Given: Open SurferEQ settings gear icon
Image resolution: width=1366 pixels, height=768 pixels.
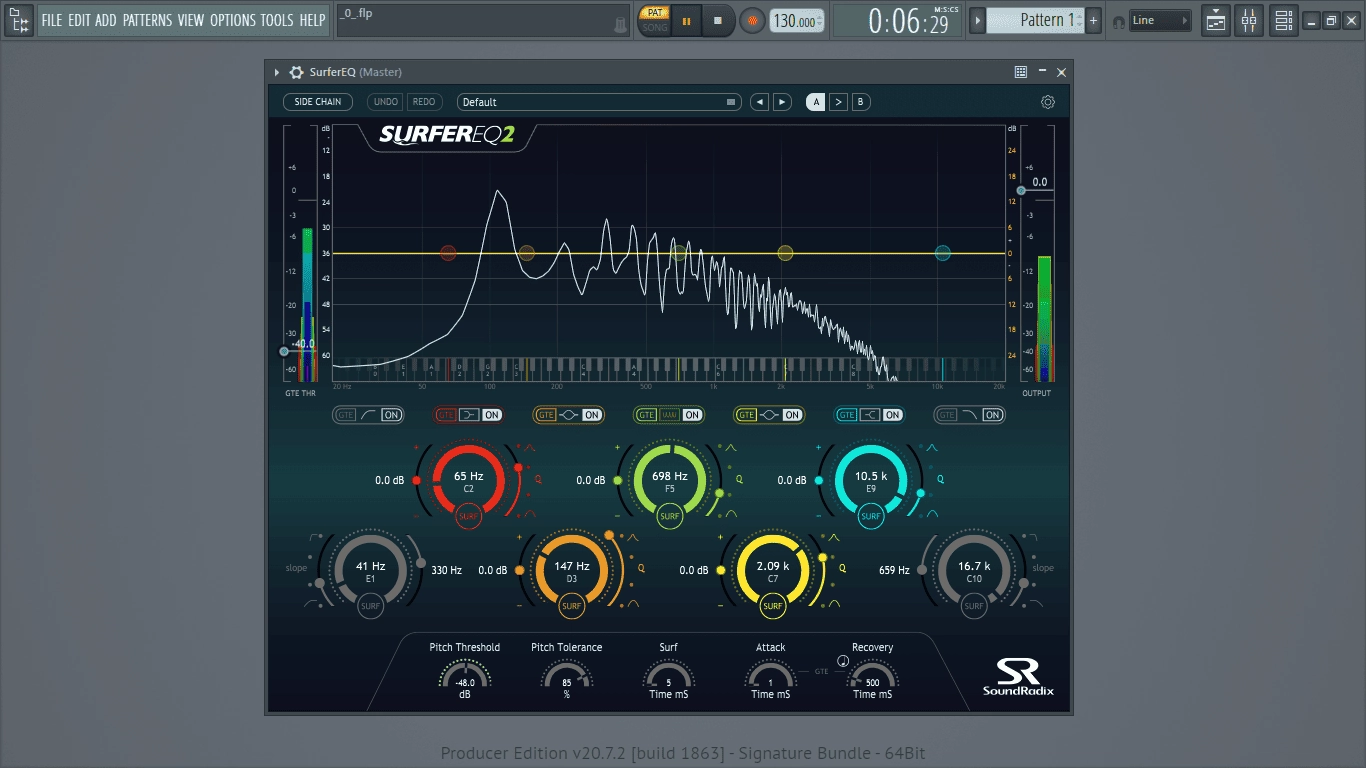Looking at the screenshot, I should pyautogui.click(x=1048, y=102).
